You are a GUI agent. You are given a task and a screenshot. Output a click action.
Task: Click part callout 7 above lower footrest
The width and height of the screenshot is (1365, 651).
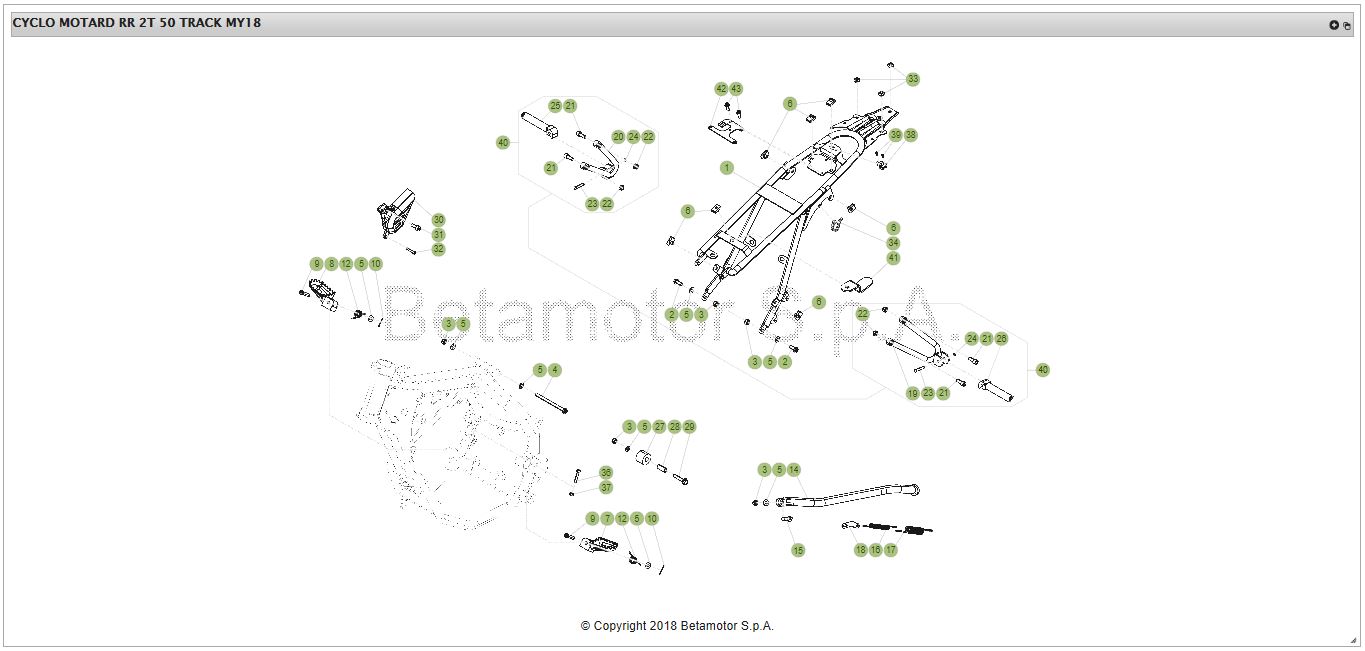click(607, 519)
